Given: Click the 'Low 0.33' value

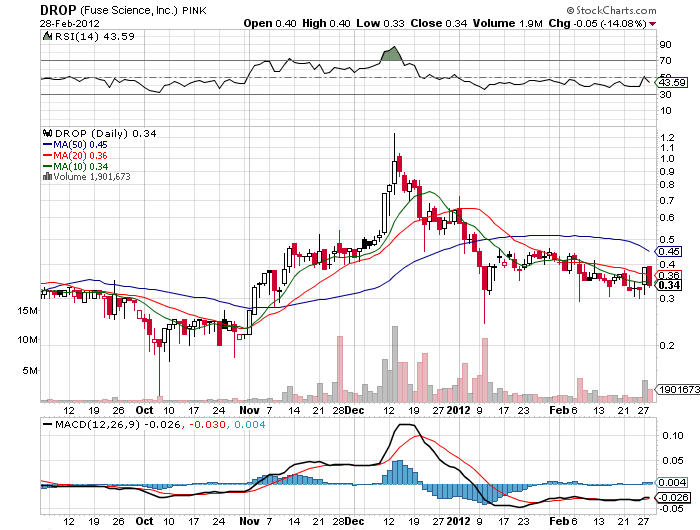Looking at the screenshot, I should [x=380, y=24].
